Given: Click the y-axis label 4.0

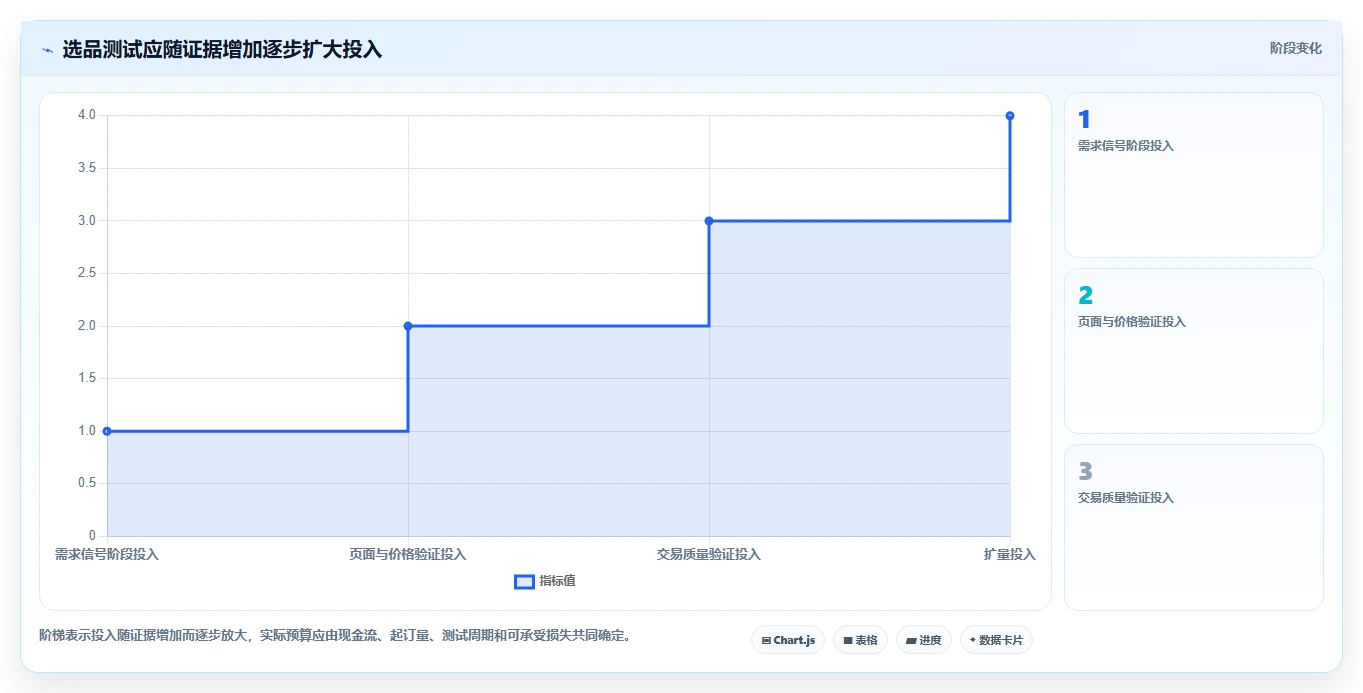Looking at the screenshot, I should tap(87, 115).
